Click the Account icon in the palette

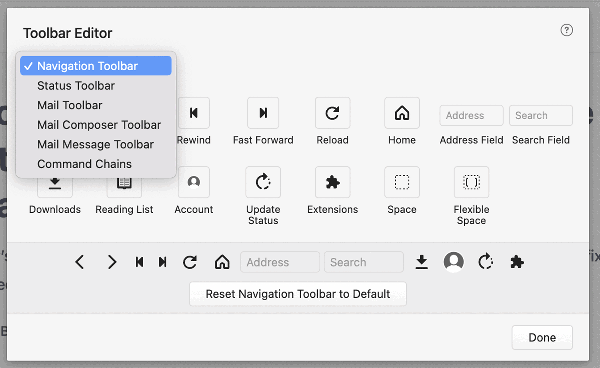tap(194, 182)
